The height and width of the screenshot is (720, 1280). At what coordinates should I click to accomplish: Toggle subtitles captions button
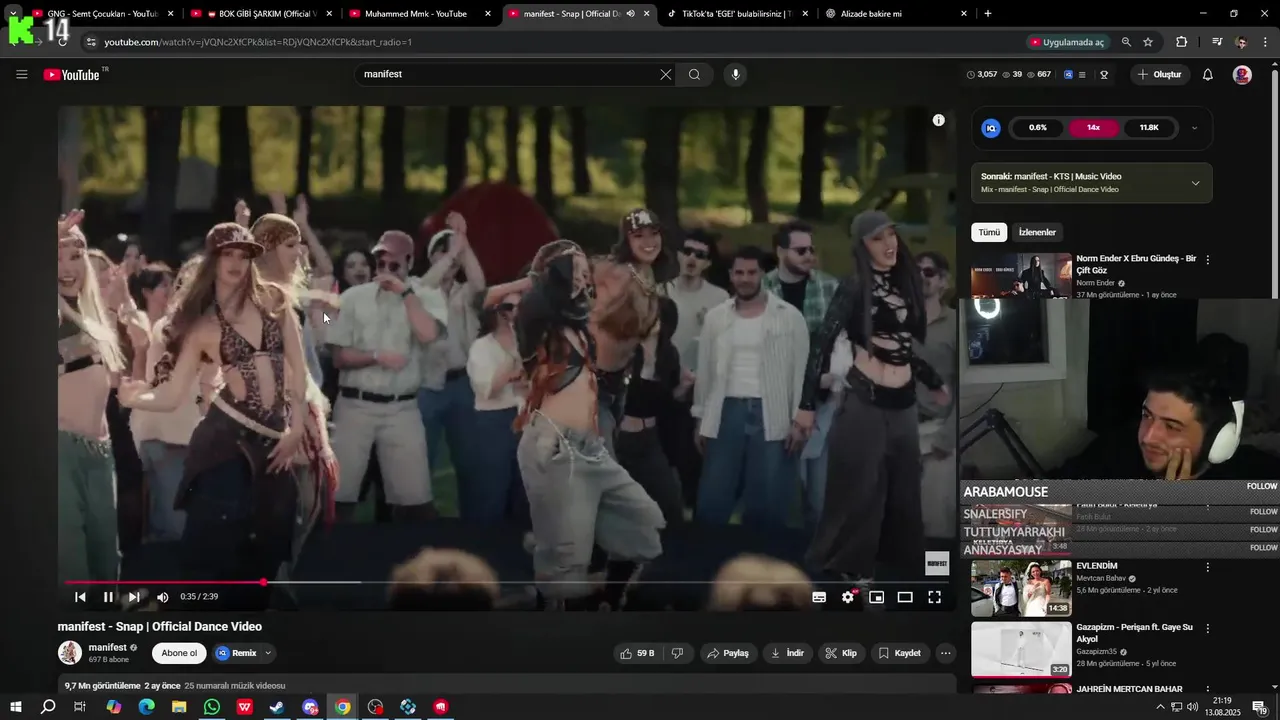[819, 597]
